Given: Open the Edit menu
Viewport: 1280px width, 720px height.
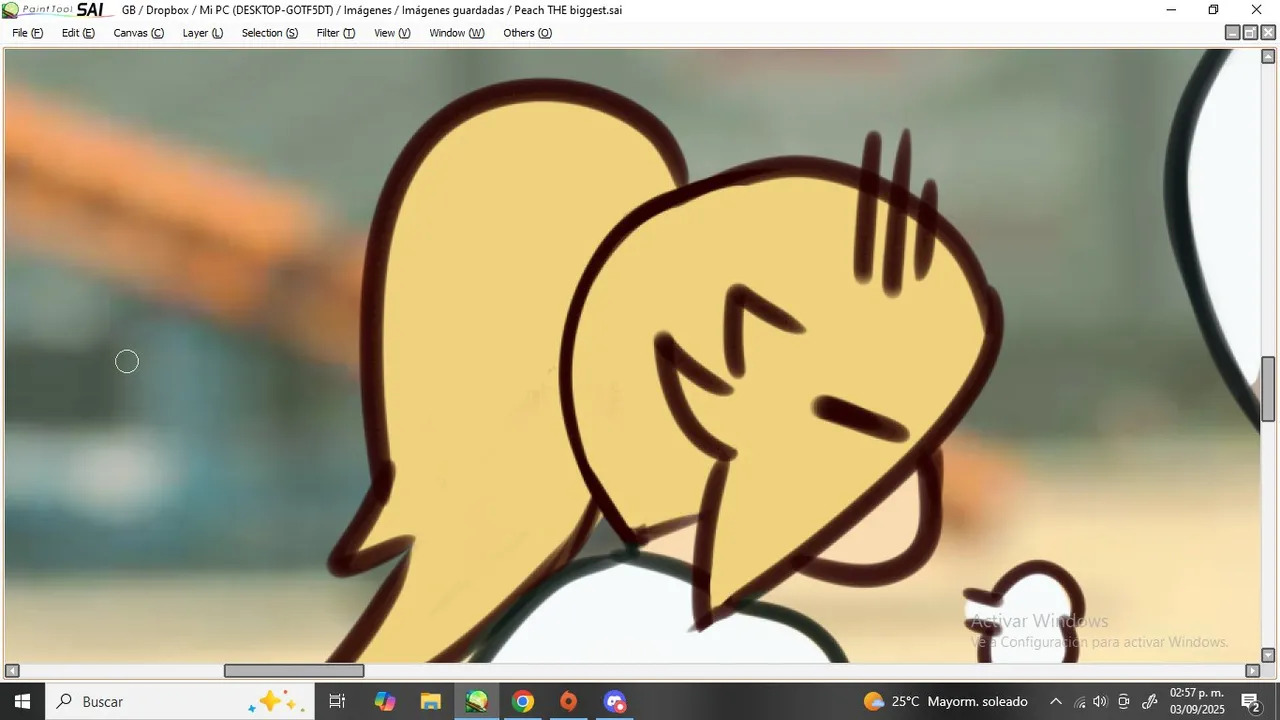Looking at the screenshot, I should click(78, 33).
